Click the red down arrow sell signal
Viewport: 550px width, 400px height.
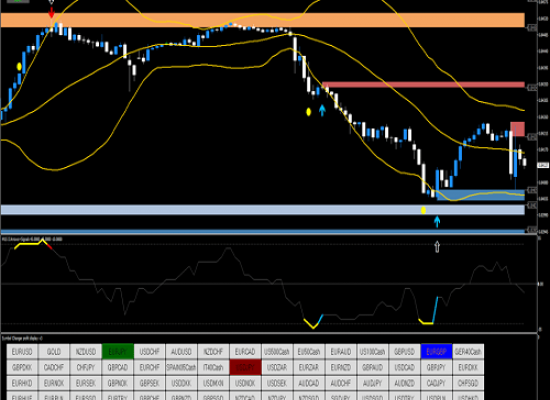click(x=51, y=13)
